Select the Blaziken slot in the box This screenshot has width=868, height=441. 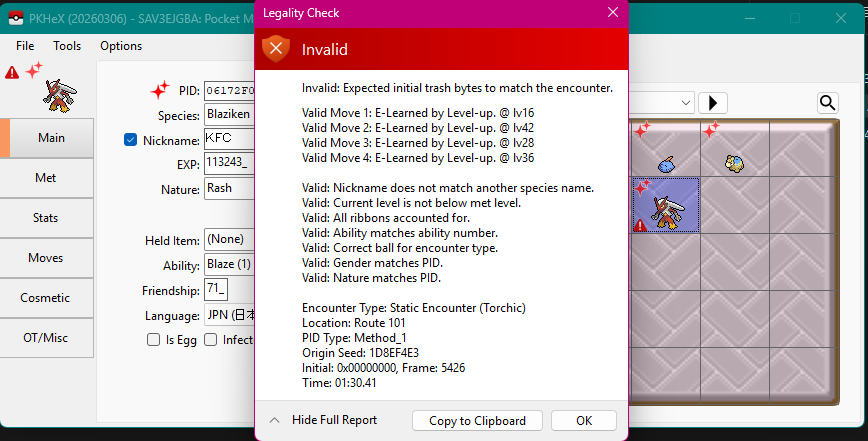point(665,207)
